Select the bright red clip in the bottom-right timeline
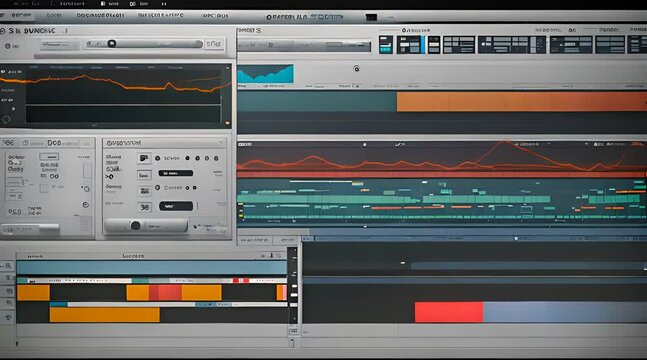 pos(449,312)
